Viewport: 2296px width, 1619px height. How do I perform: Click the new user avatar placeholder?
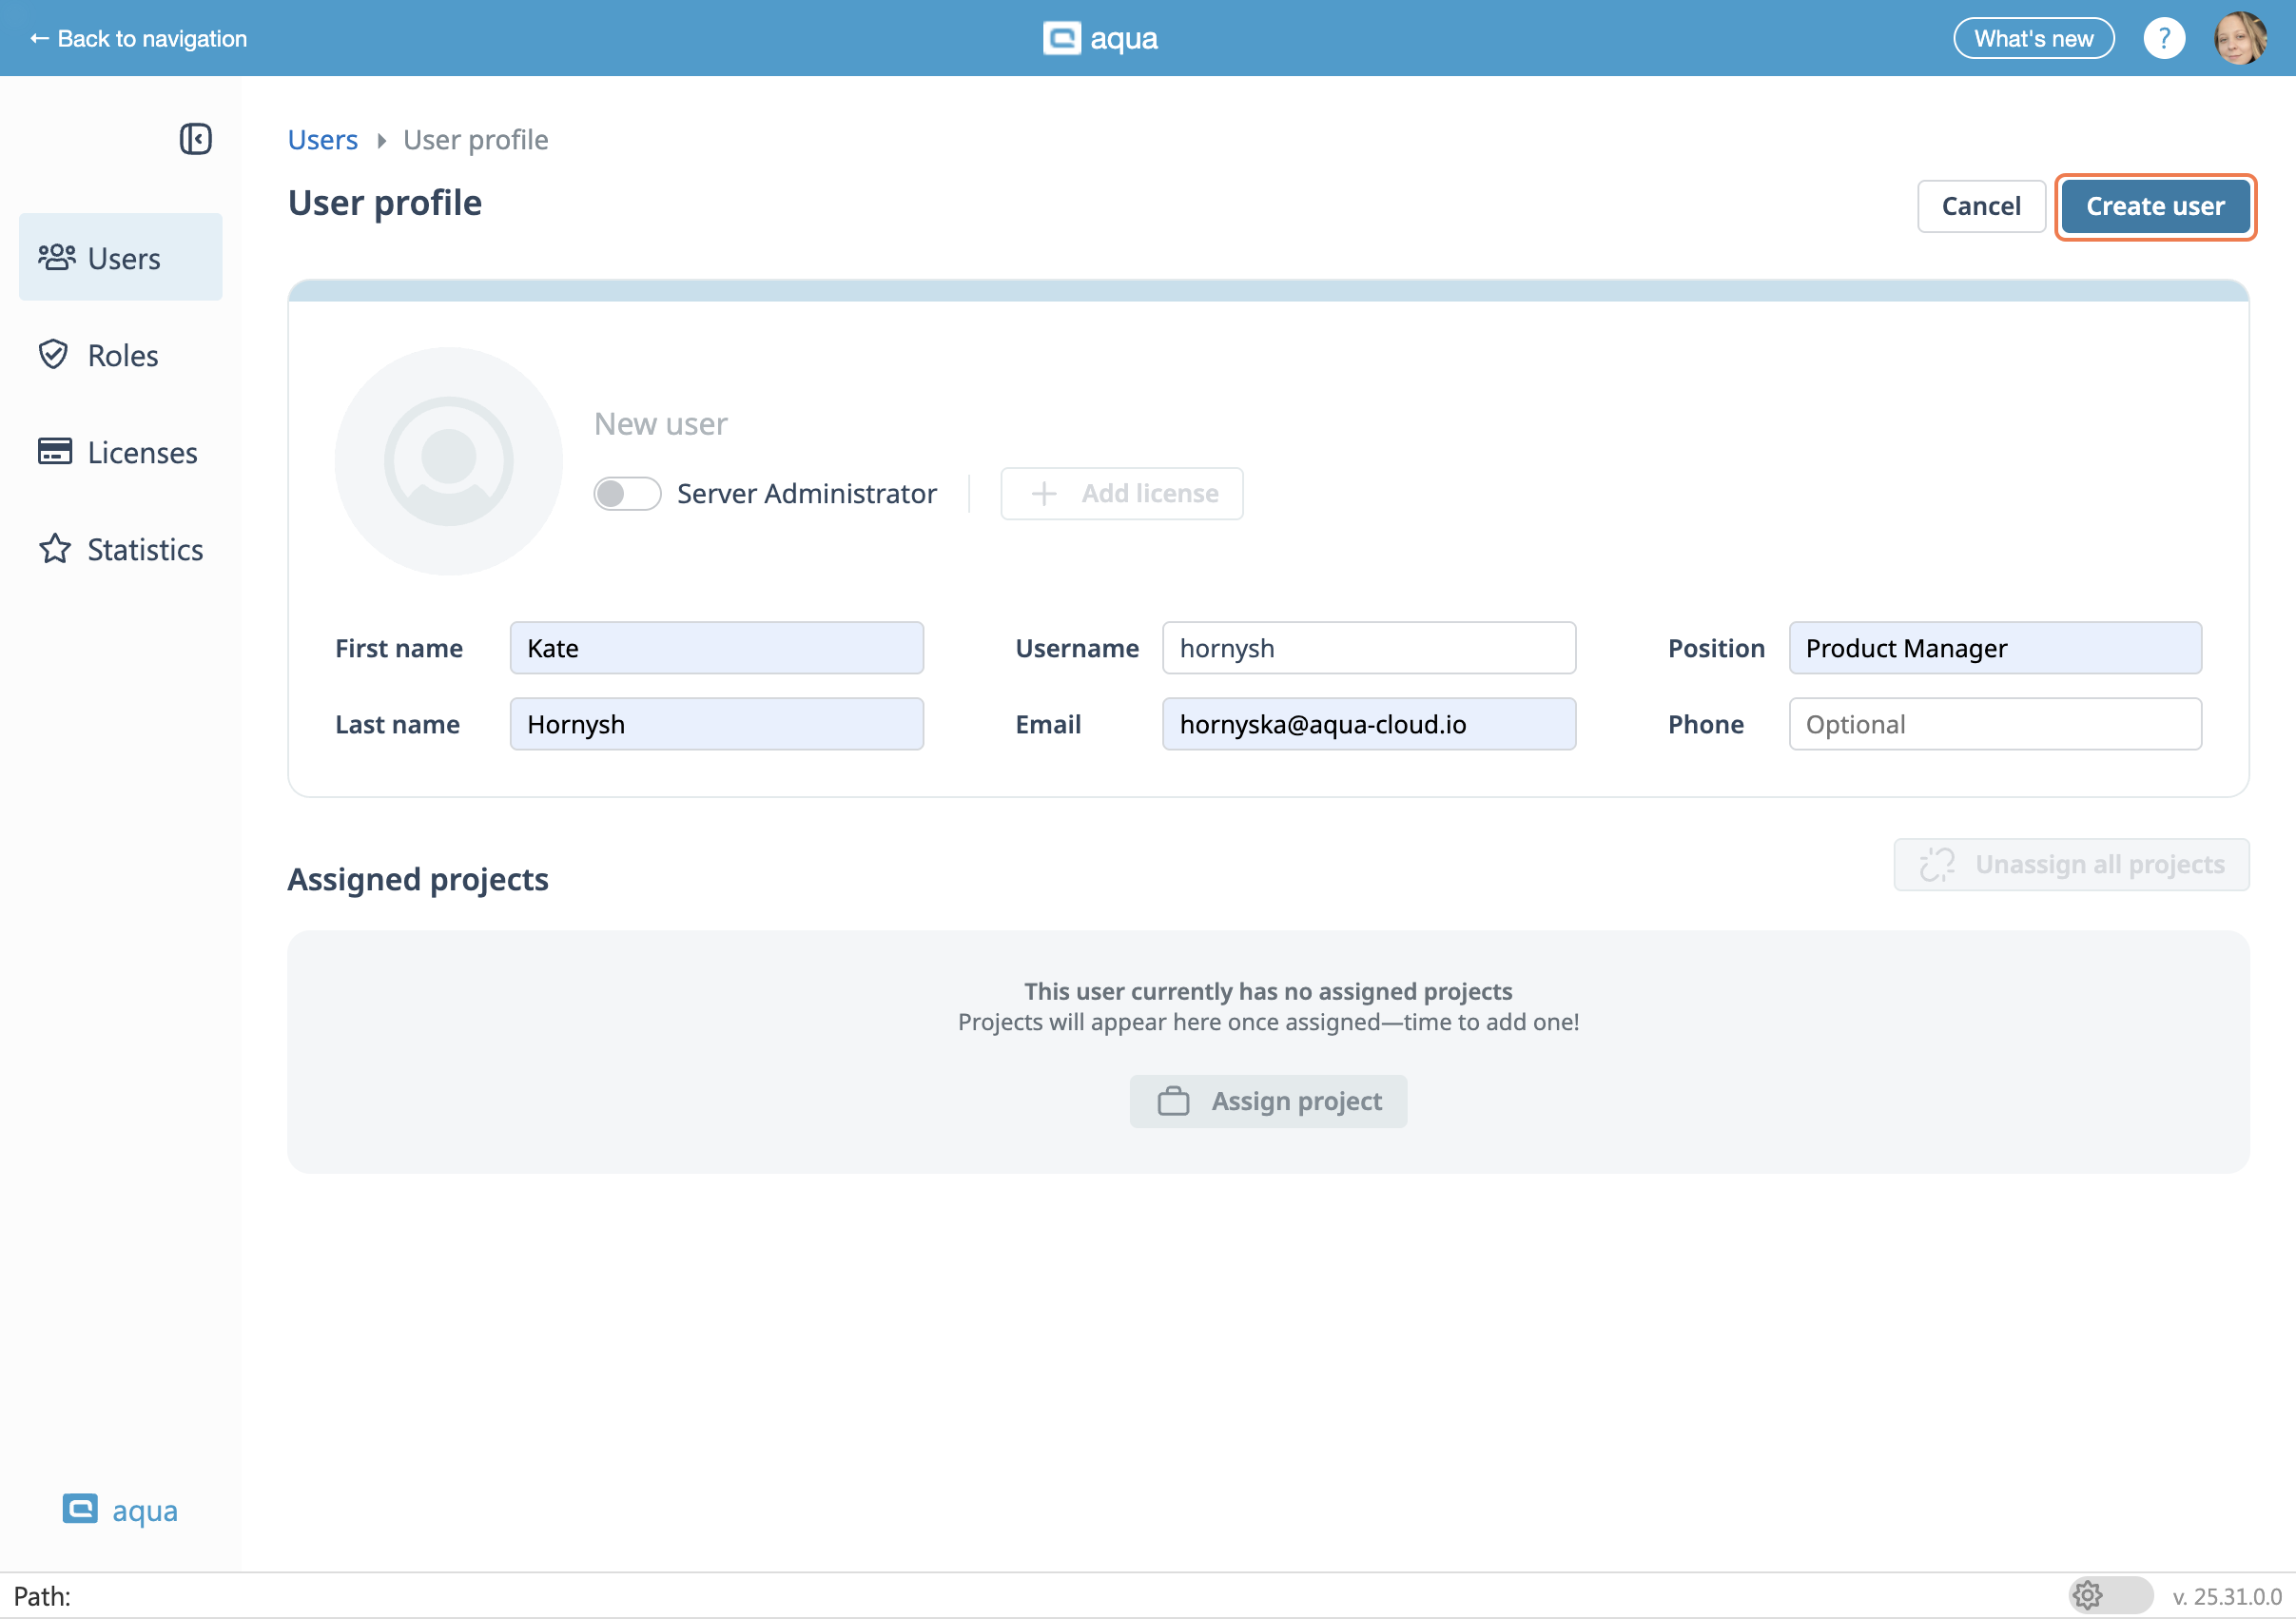tap(448, 461)
